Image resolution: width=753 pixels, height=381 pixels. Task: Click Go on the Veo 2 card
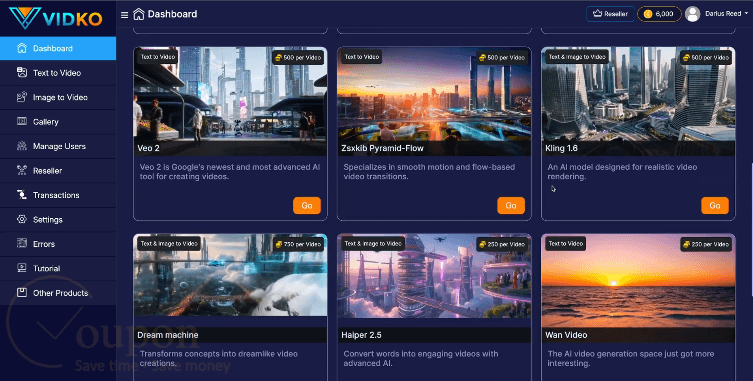coord(307,205)
